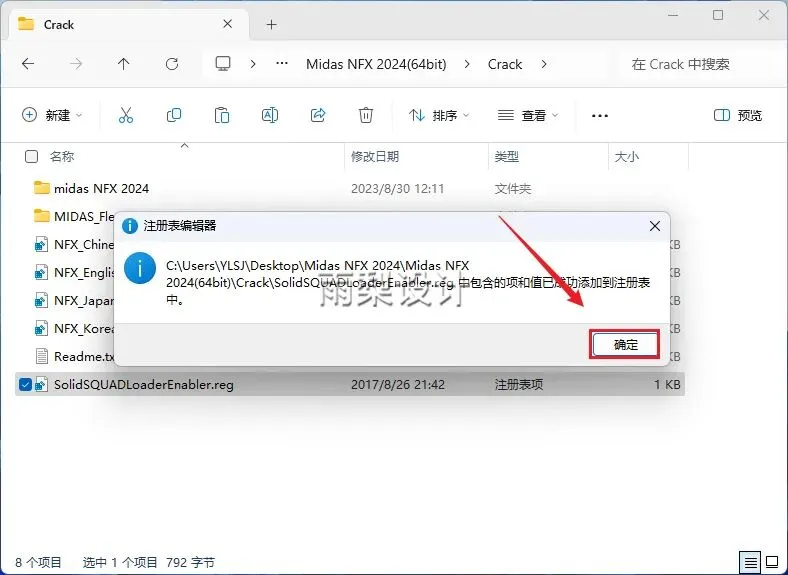Go up one folder level

[124, 64]
